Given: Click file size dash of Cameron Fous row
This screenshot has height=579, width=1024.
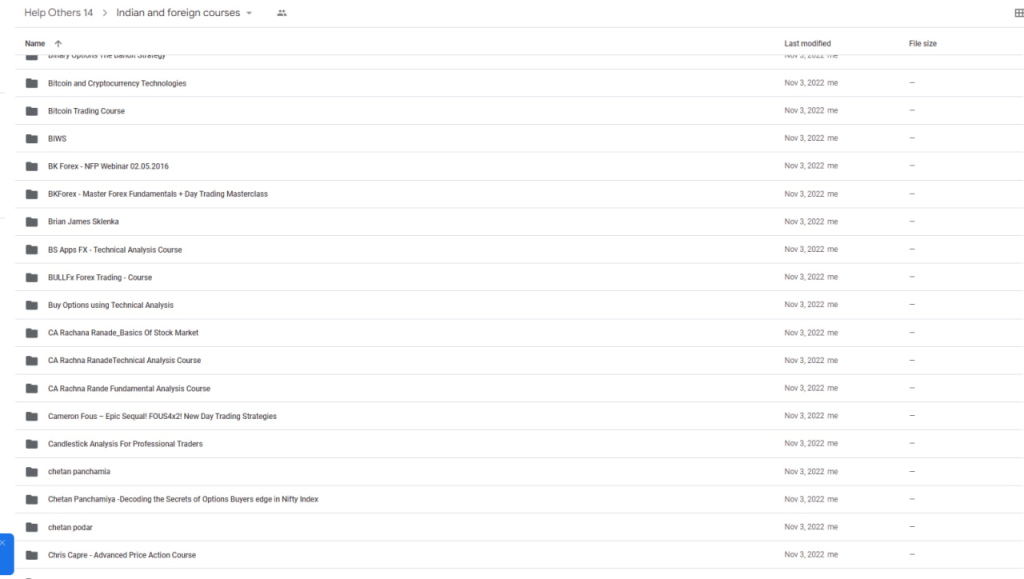Looking at the screenshot, I should (x=912, y=416).
